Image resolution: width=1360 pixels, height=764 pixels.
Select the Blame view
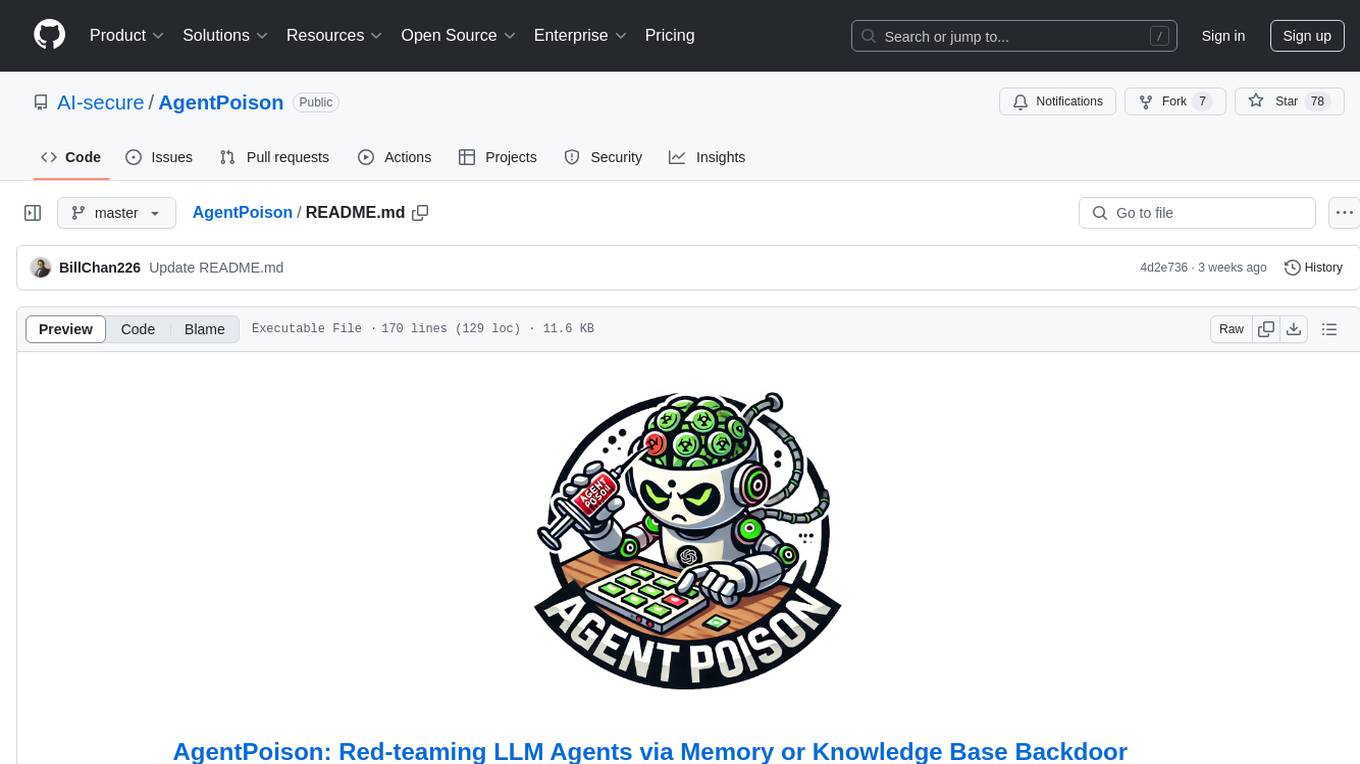tap(204, 329)
